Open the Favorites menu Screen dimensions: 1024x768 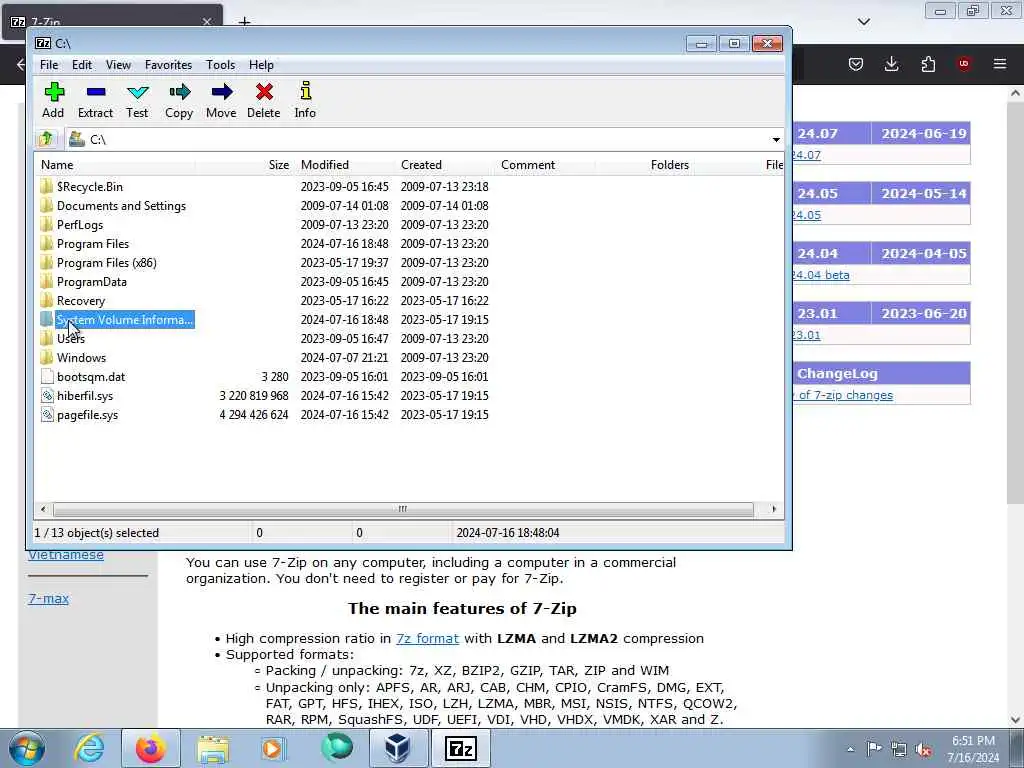point(168,65)
